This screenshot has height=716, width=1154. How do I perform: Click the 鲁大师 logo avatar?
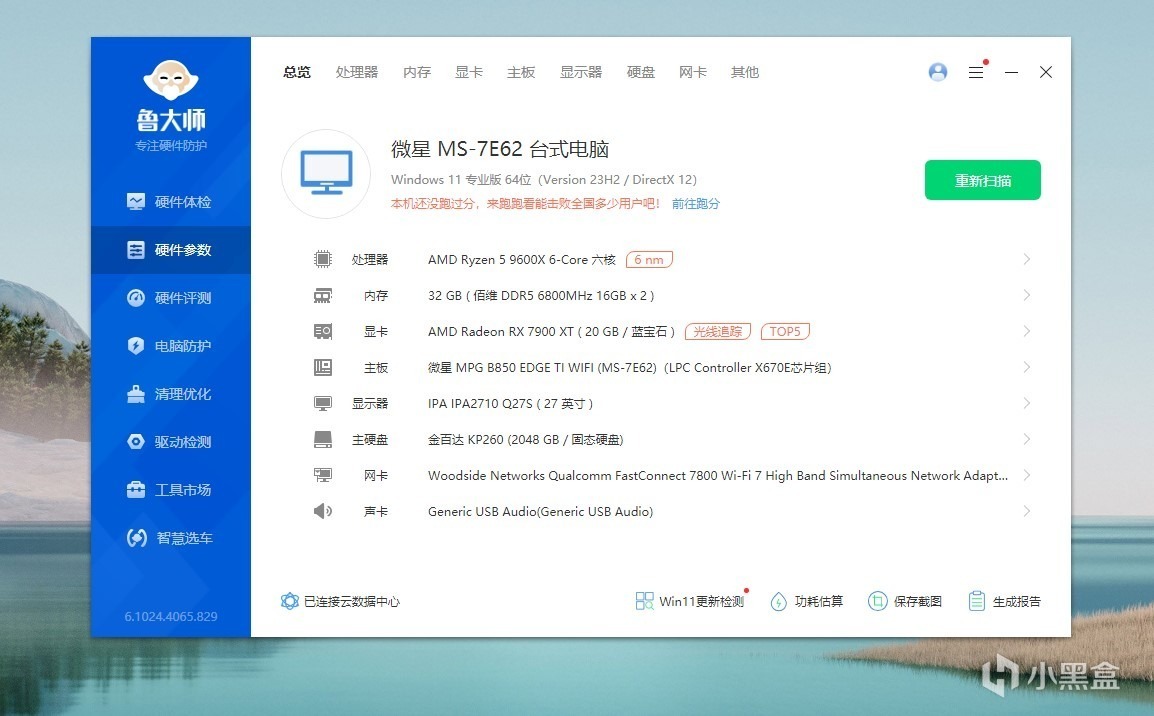(x=171, y=79)
